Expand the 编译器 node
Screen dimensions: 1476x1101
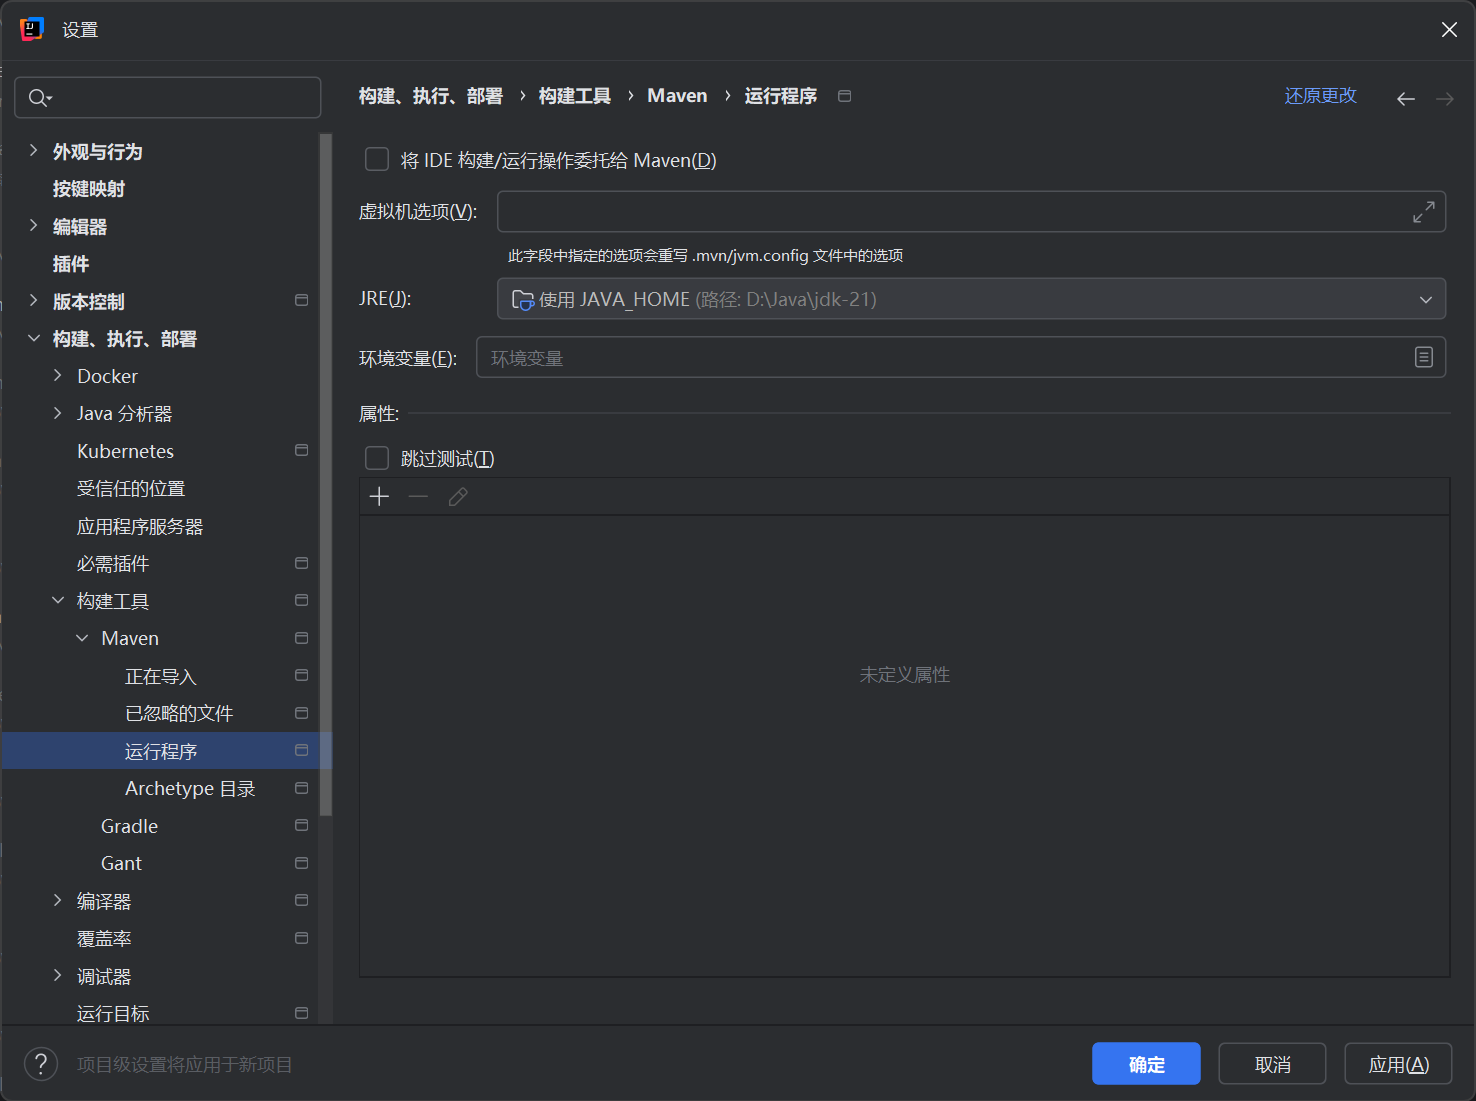[57, 901]
